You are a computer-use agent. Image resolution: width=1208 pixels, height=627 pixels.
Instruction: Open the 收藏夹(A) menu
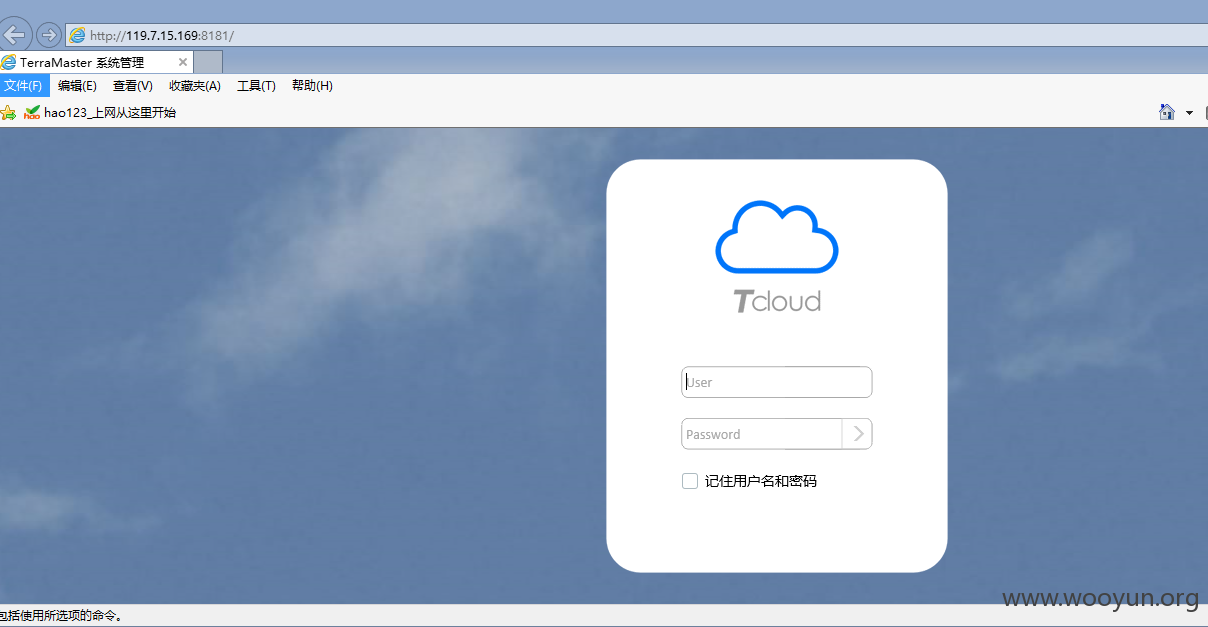point(194,86)
